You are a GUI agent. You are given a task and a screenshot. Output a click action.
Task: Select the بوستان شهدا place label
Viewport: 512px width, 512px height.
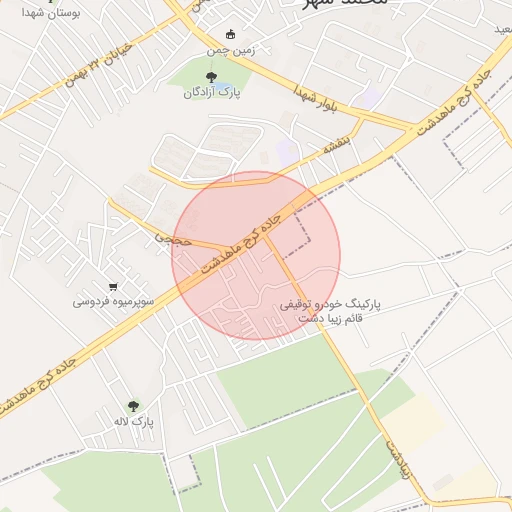(x=51, y=13)
